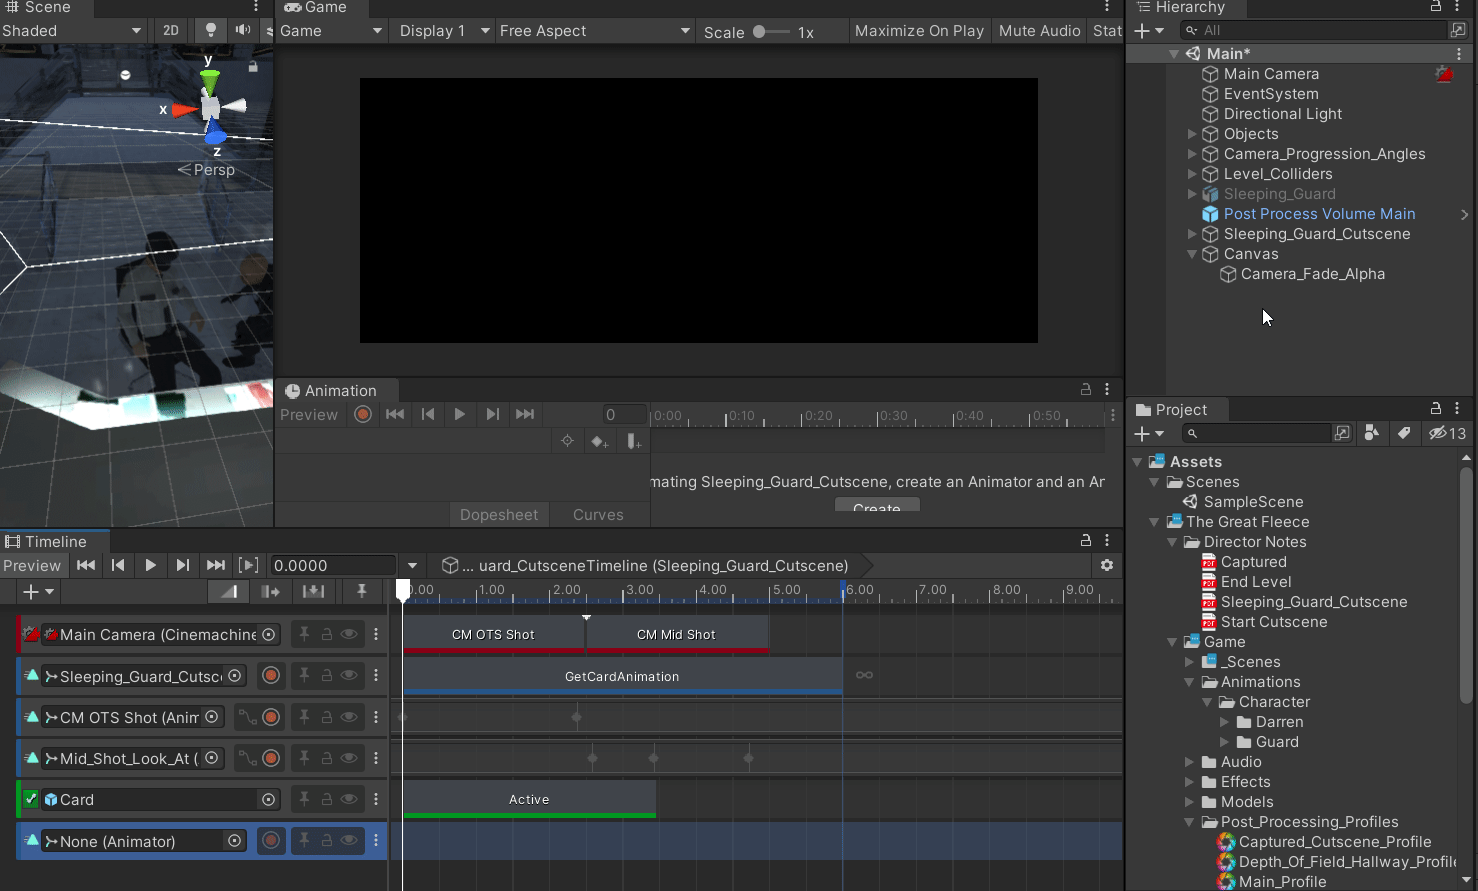Toggle the Card track activation checkbox
The width and height of the screenshot is (1478, 891).
31,799
